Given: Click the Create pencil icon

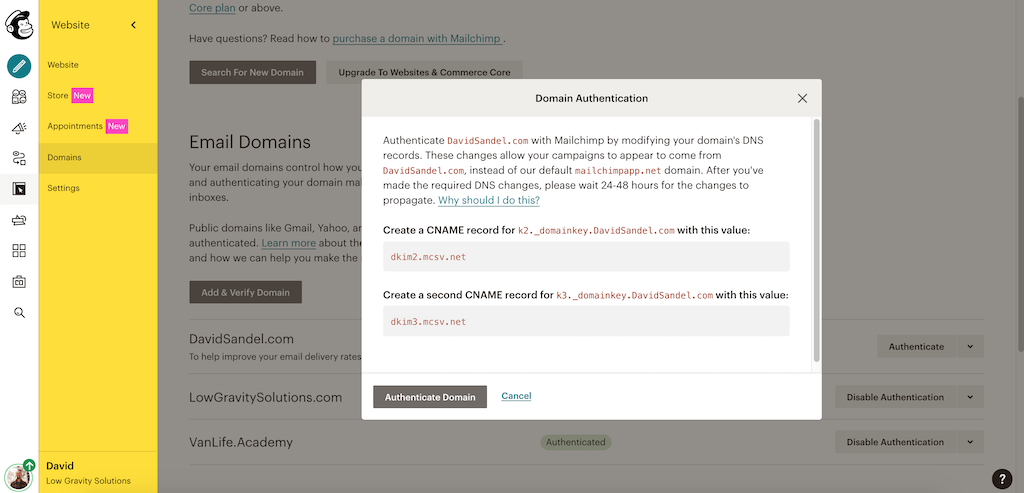Looking at the screenshot, I should click(19, 65).
